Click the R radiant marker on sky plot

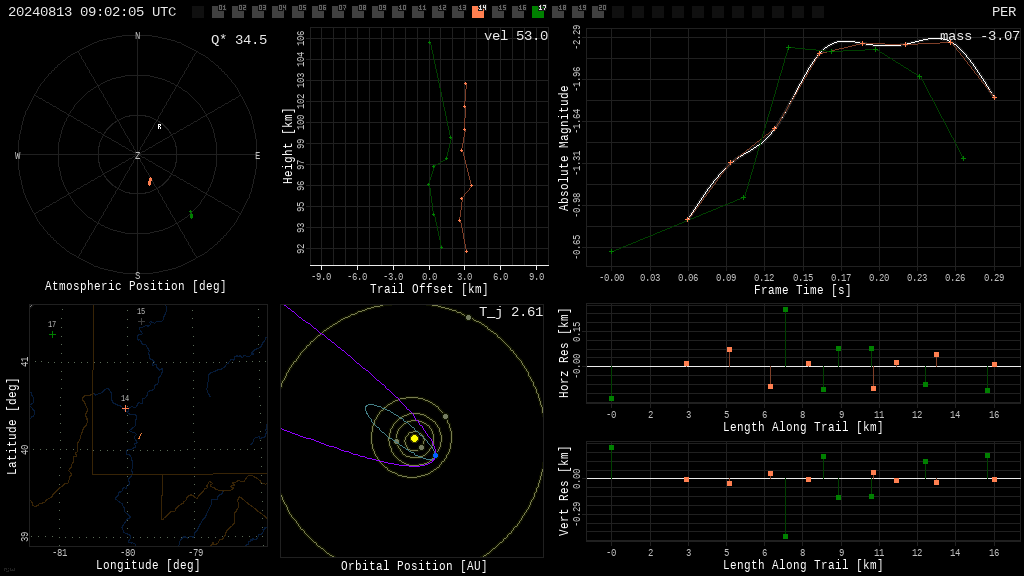click(159, 127)
